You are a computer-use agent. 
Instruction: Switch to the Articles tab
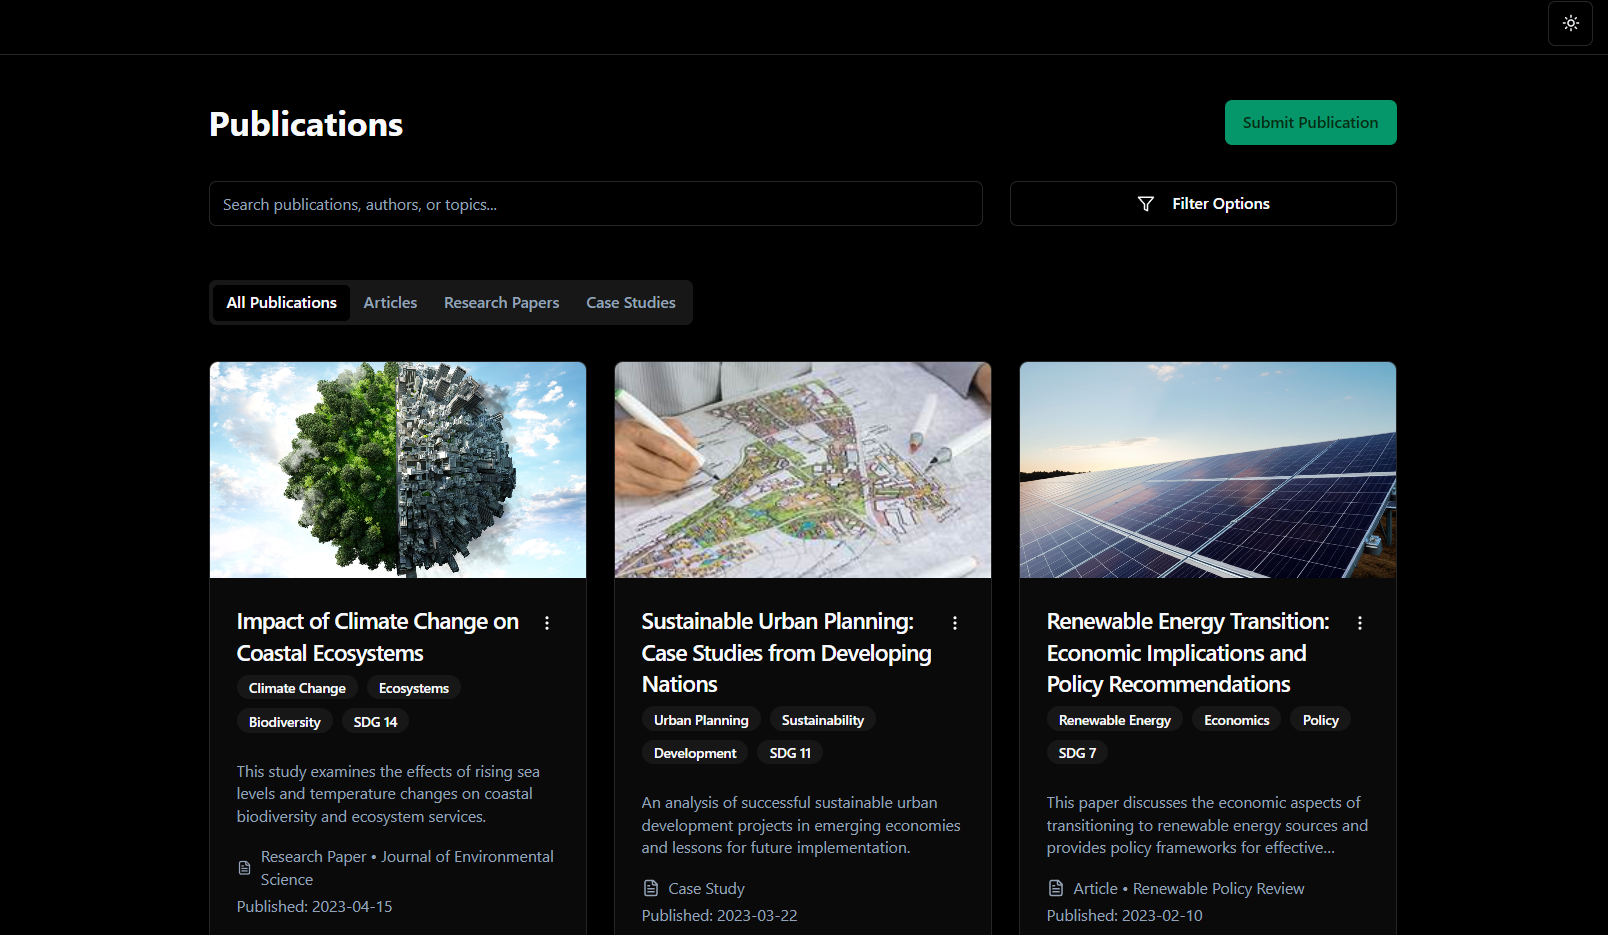(x=390, y=302)
